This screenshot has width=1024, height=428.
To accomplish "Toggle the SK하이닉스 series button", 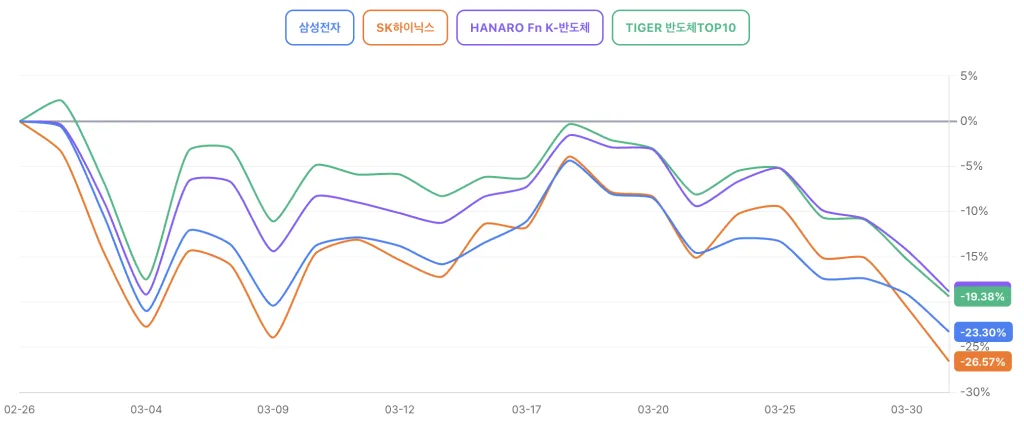I will (x=405, y=28).
